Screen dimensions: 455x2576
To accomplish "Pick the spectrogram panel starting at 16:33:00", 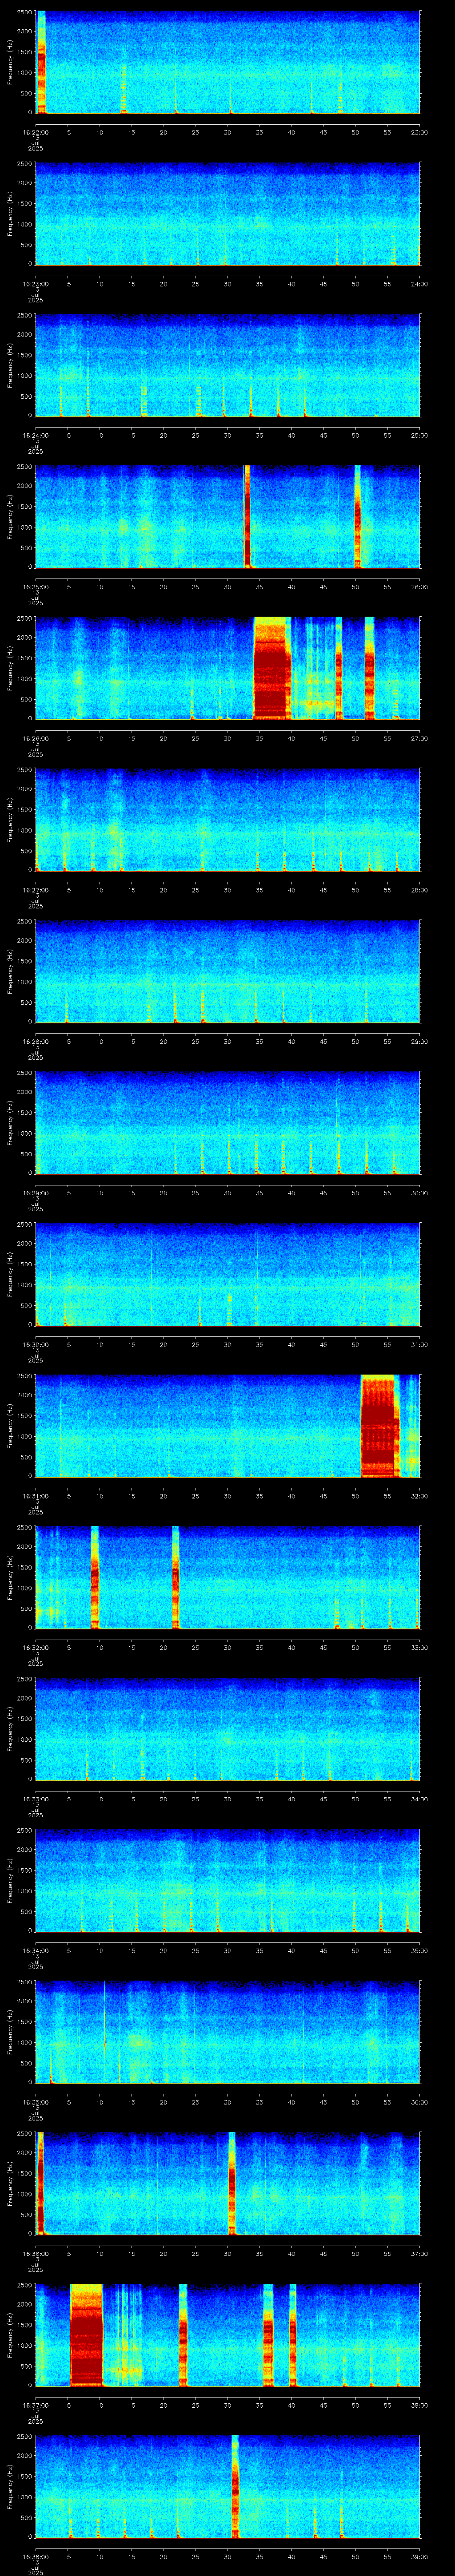I will (228, 1729).
